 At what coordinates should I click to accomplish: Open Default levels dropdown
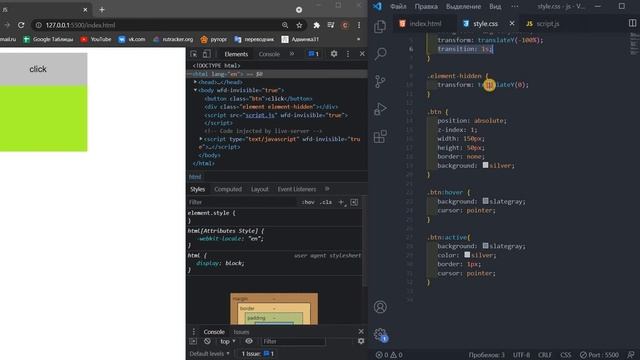pyautogui.click(x=209, y=353)
